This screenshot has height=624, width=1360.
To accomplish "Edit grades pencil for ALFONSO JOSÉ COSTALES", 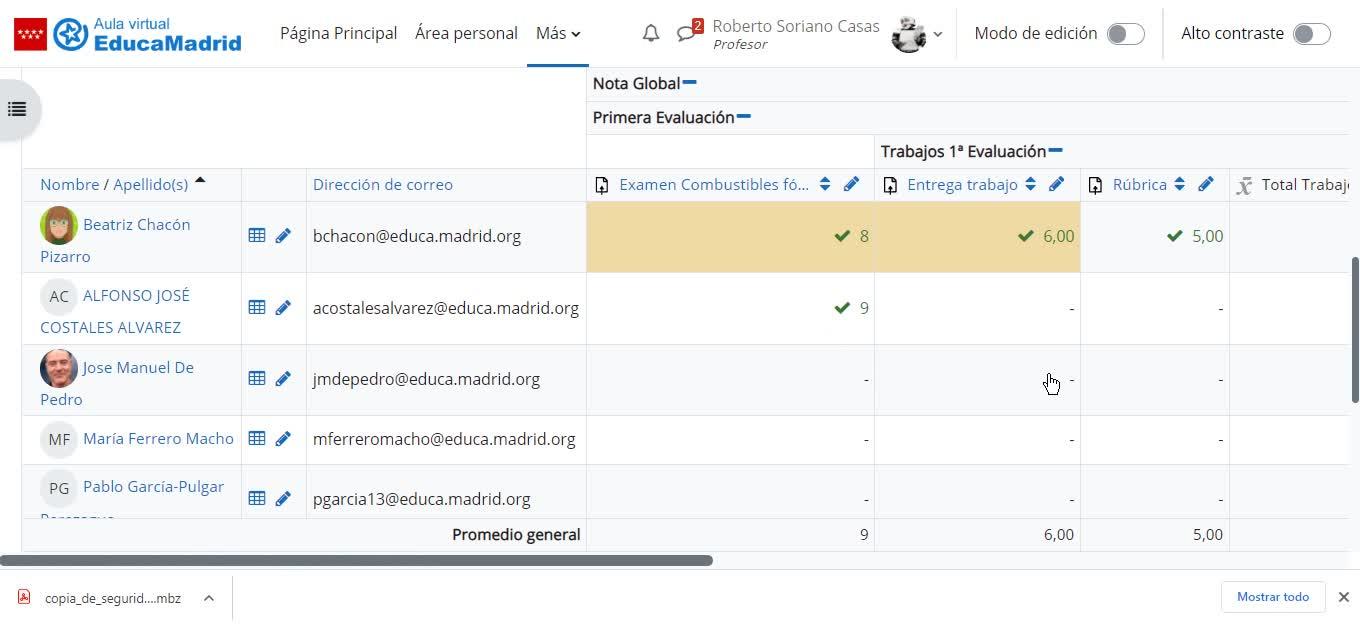I will pyautogui.click(x=283, y=308).
